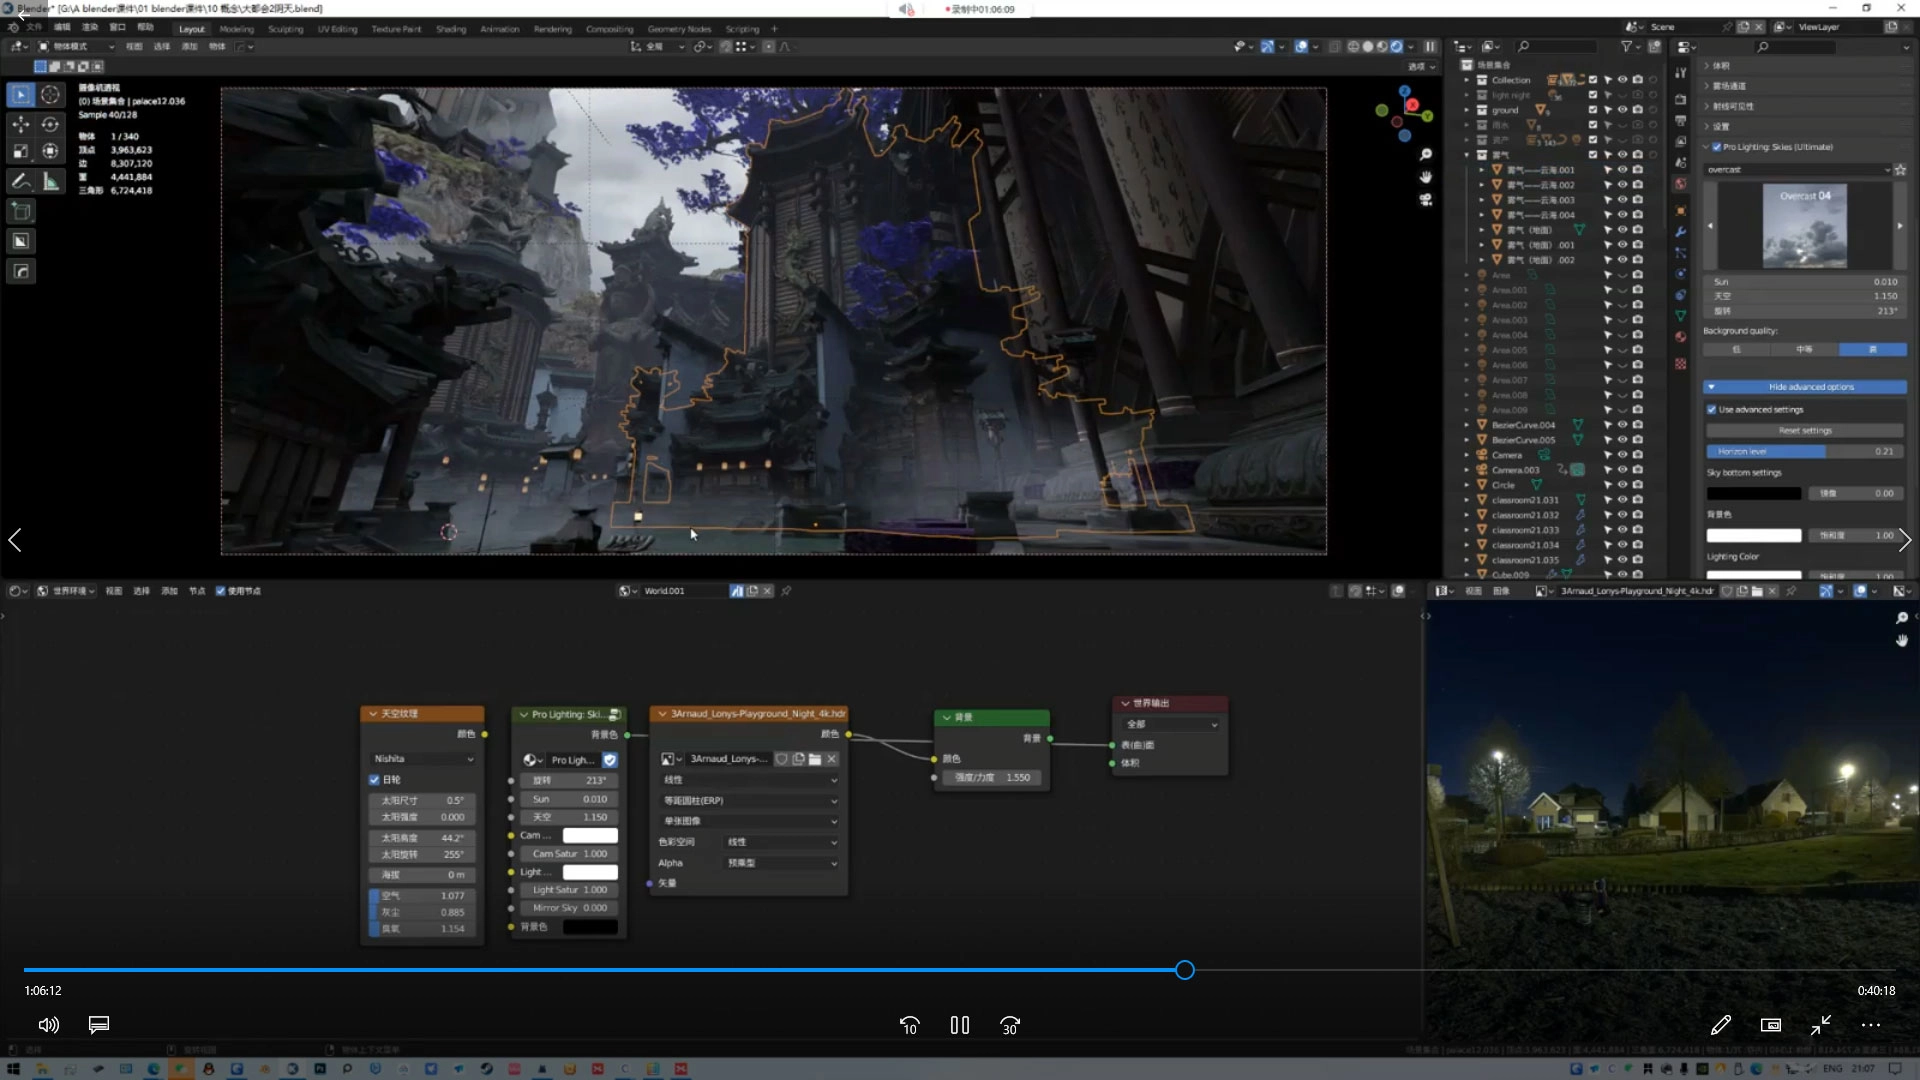Switch to the Shading workspace tab
Image resolution: width=1920 pixels, height=1080 pixels.
[450, 29]
